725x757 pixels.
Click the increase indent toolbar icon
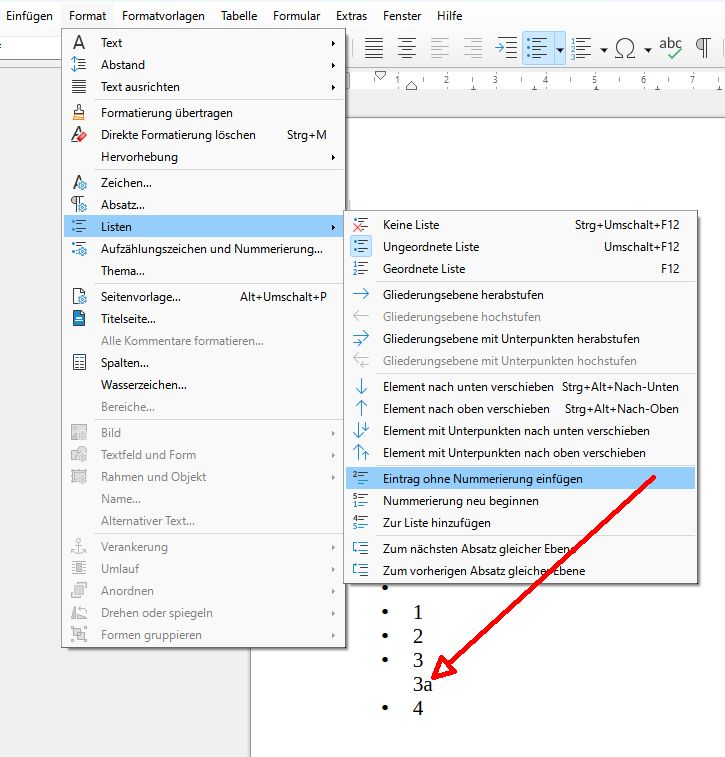[x=507, y=47]
